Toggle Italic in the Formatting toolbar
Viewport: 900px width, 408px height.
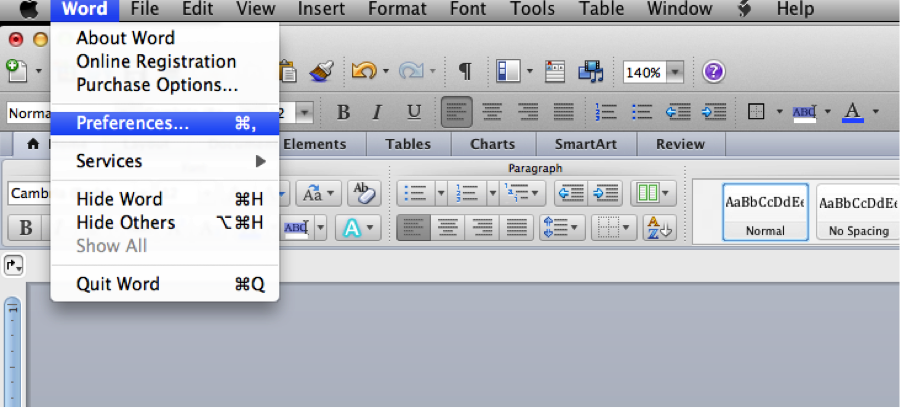point(377,111)
